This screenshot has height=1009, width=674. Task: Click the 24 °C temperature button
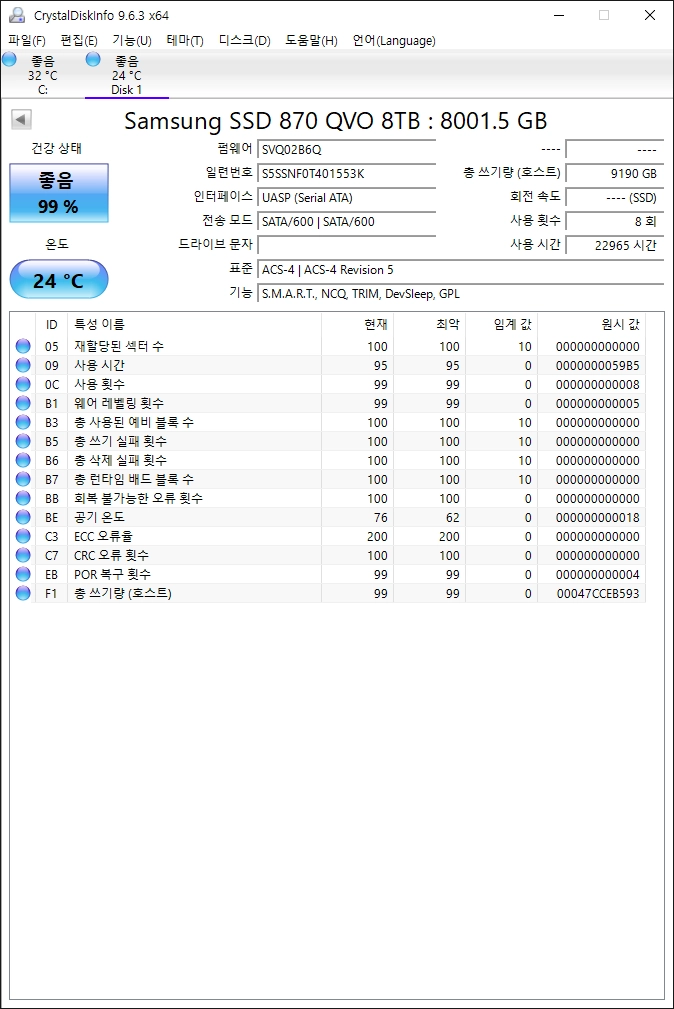[x=59, y=280]
